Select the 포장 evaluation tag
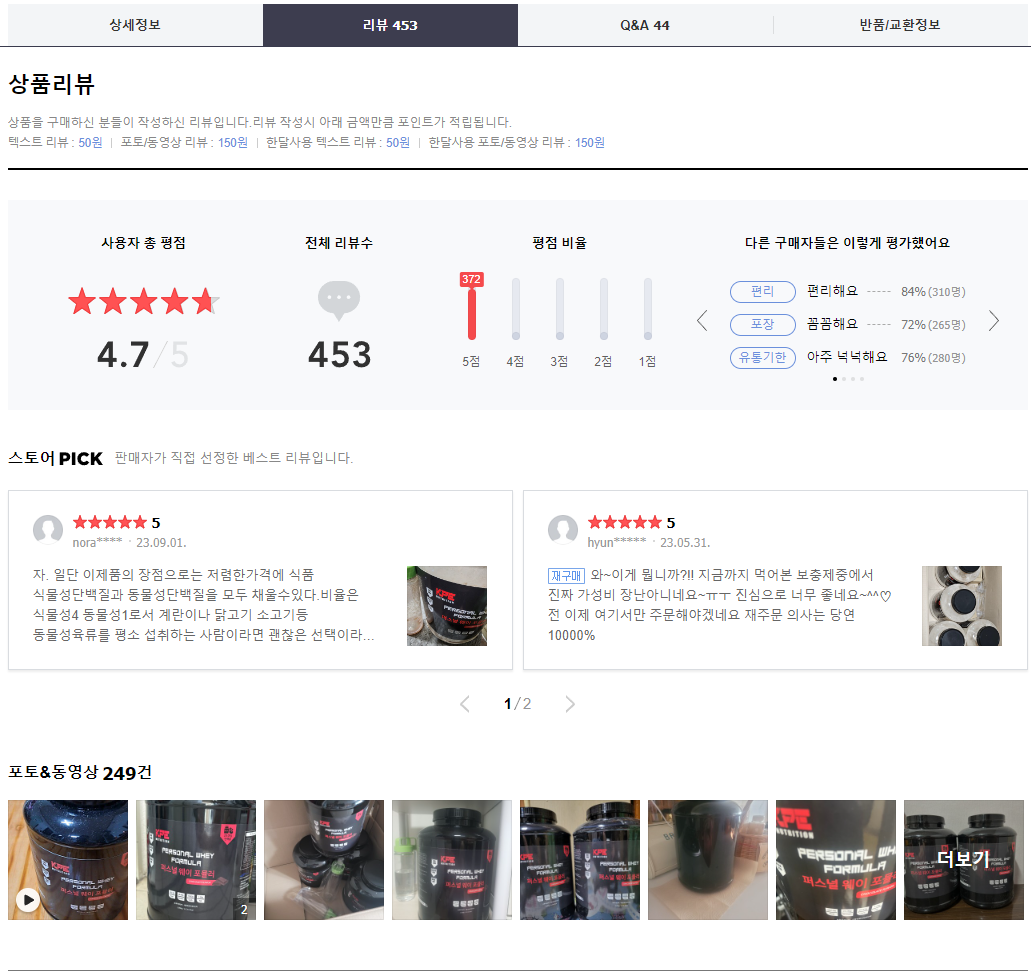Screen dimensions: 1031x975 click(x=763, y=324)
